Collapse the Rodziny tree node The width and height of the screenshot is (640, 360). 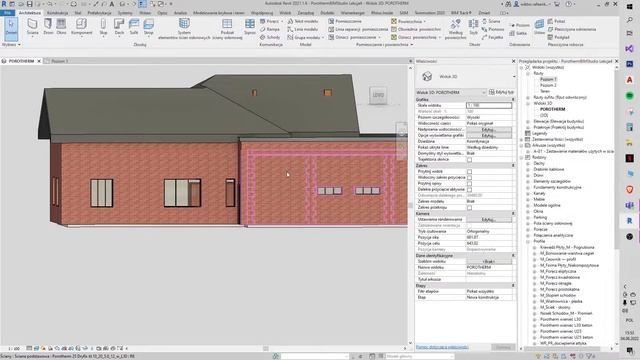coord(522,157)
